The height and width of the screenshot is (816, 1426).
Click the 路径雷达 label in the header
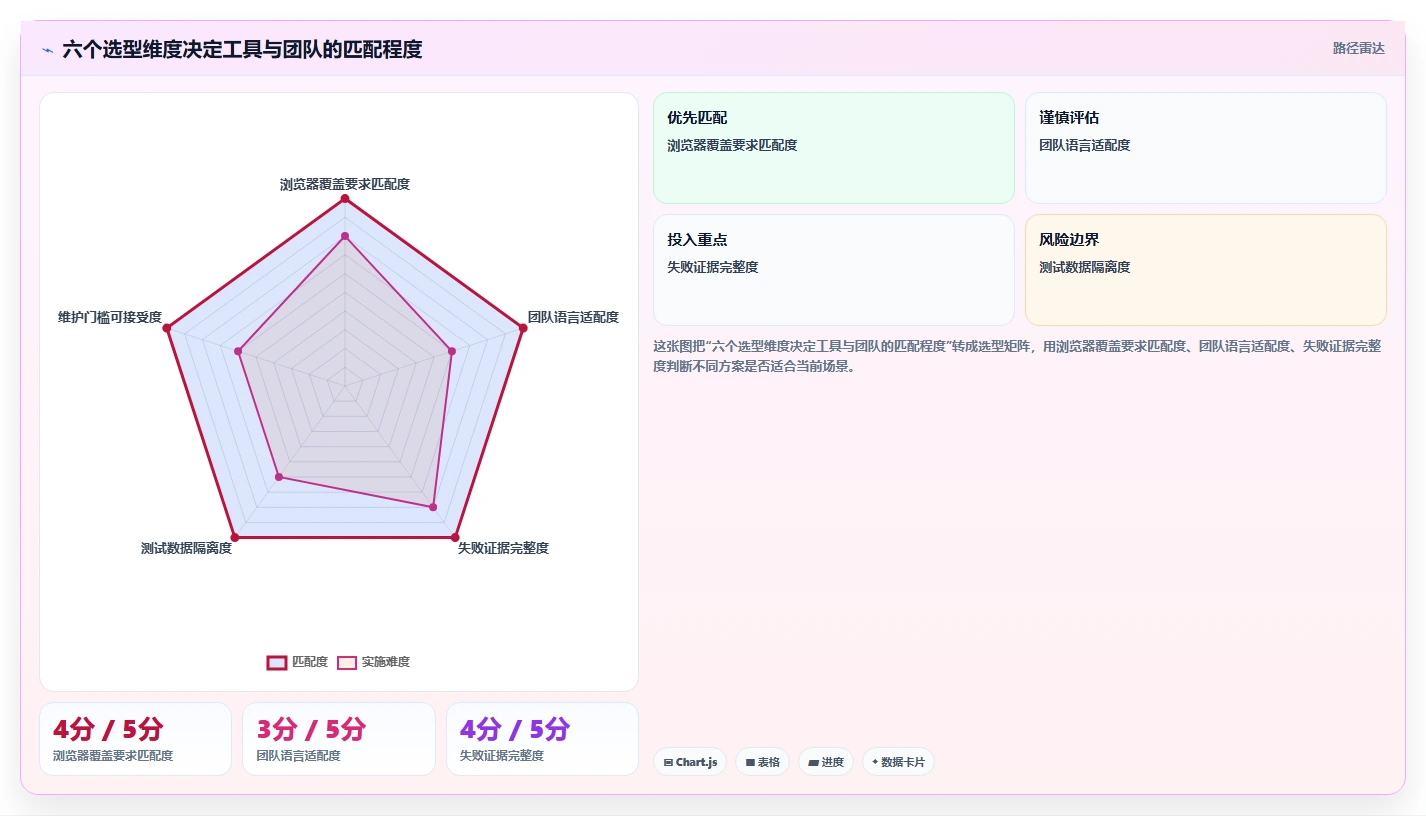1358,48
